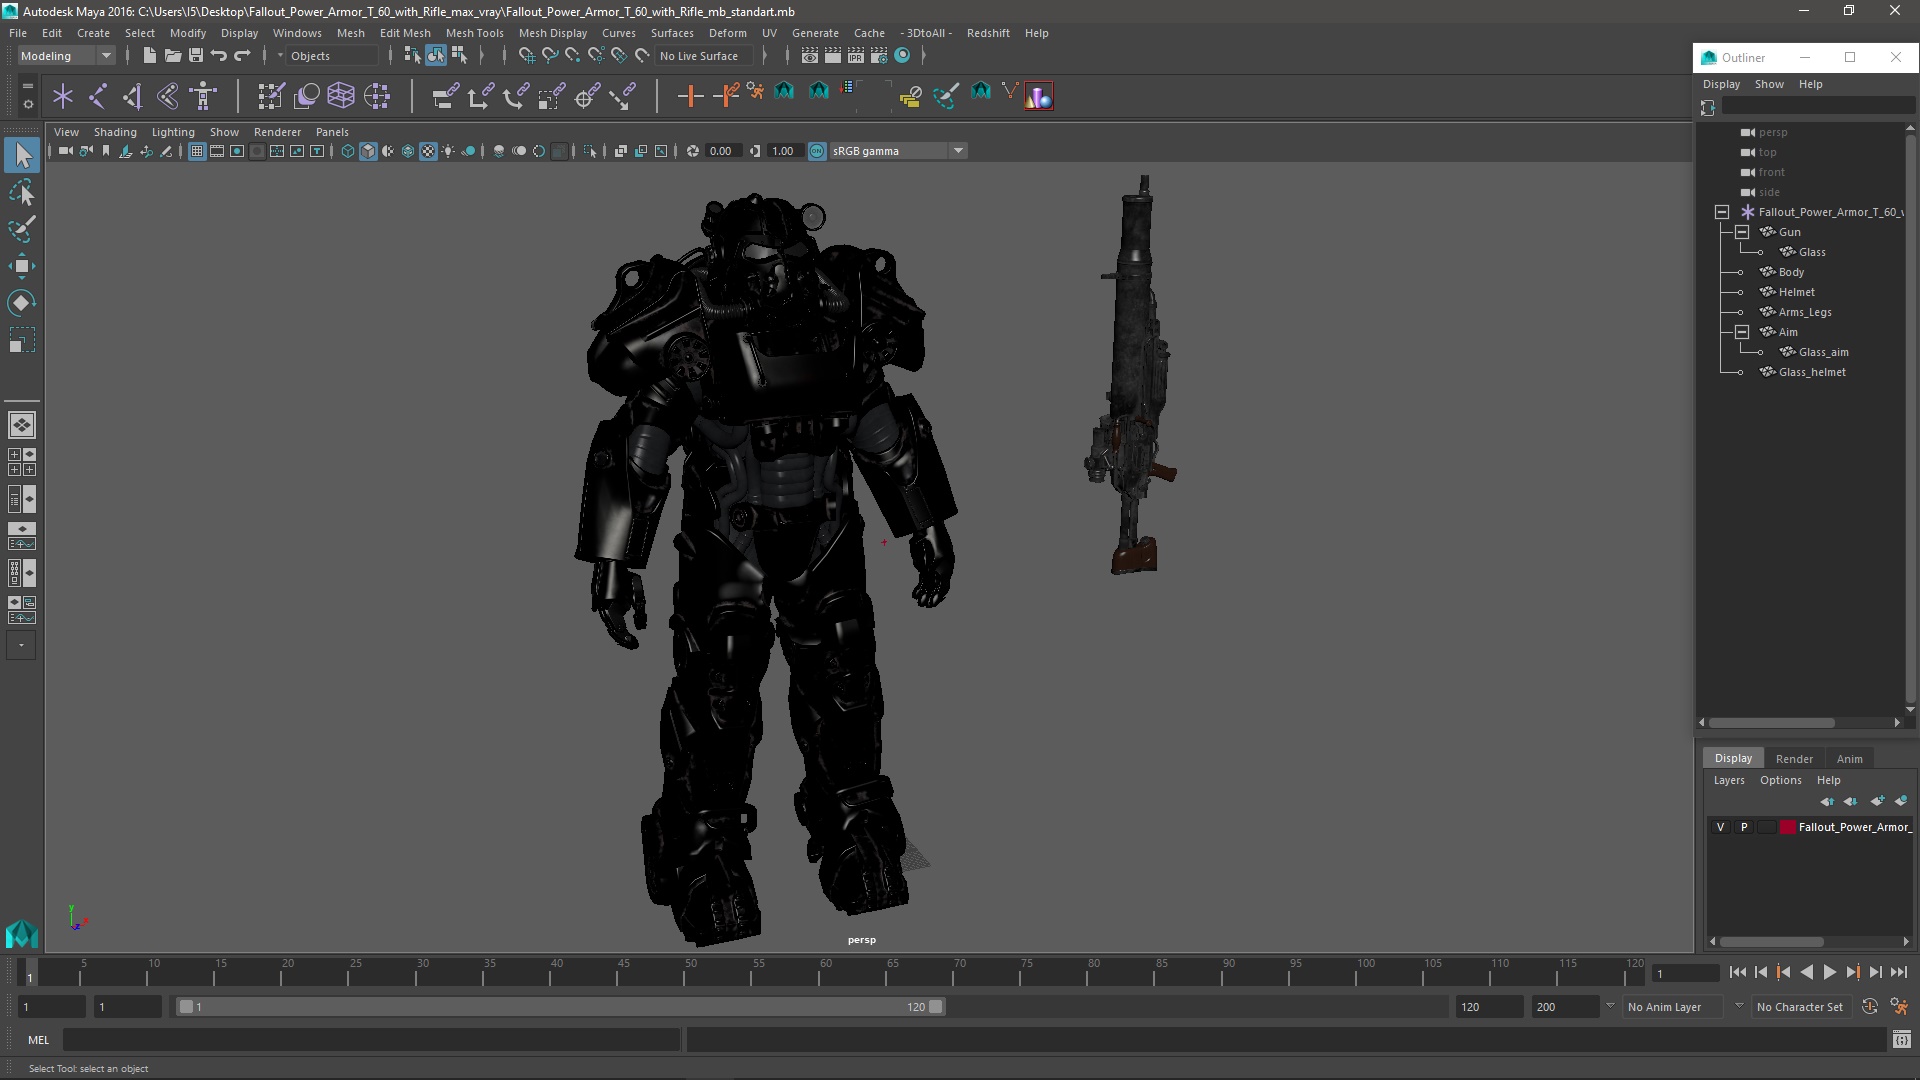Activate the Lasso select tool
The width and height of the screenshot is (1920, 1080).
tap(22, 192)
